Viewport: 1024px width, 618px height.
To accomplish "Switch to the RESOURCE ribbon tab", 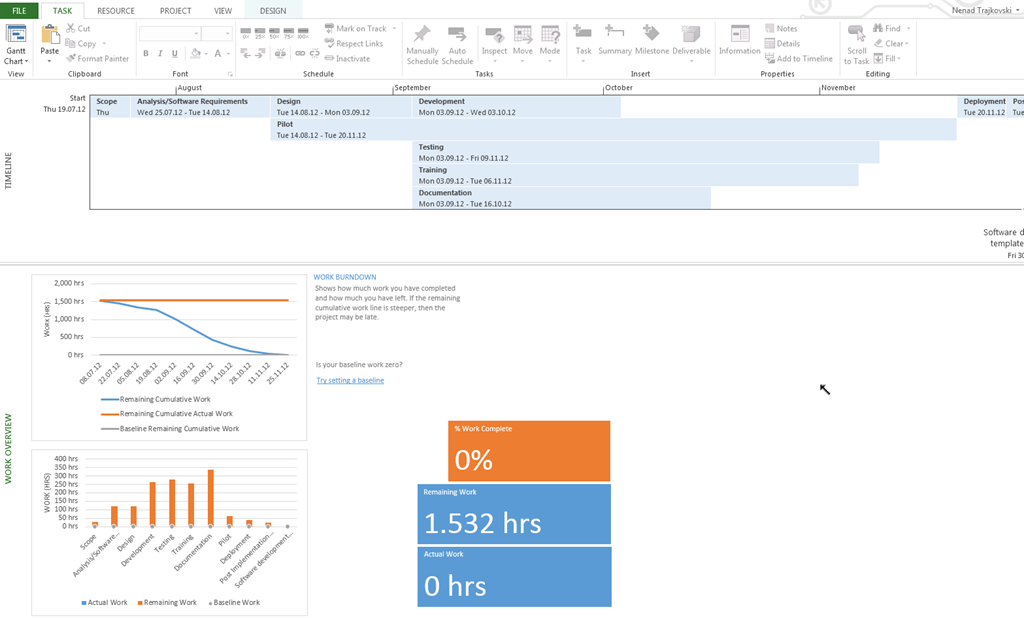I will (x=116, y=11).
